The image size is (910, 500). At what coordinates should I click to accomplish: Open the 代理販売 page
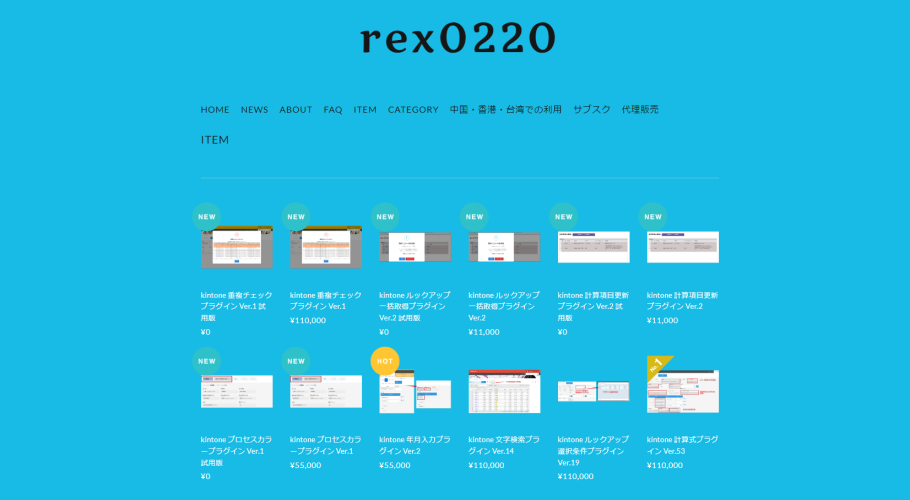[640, 110]
